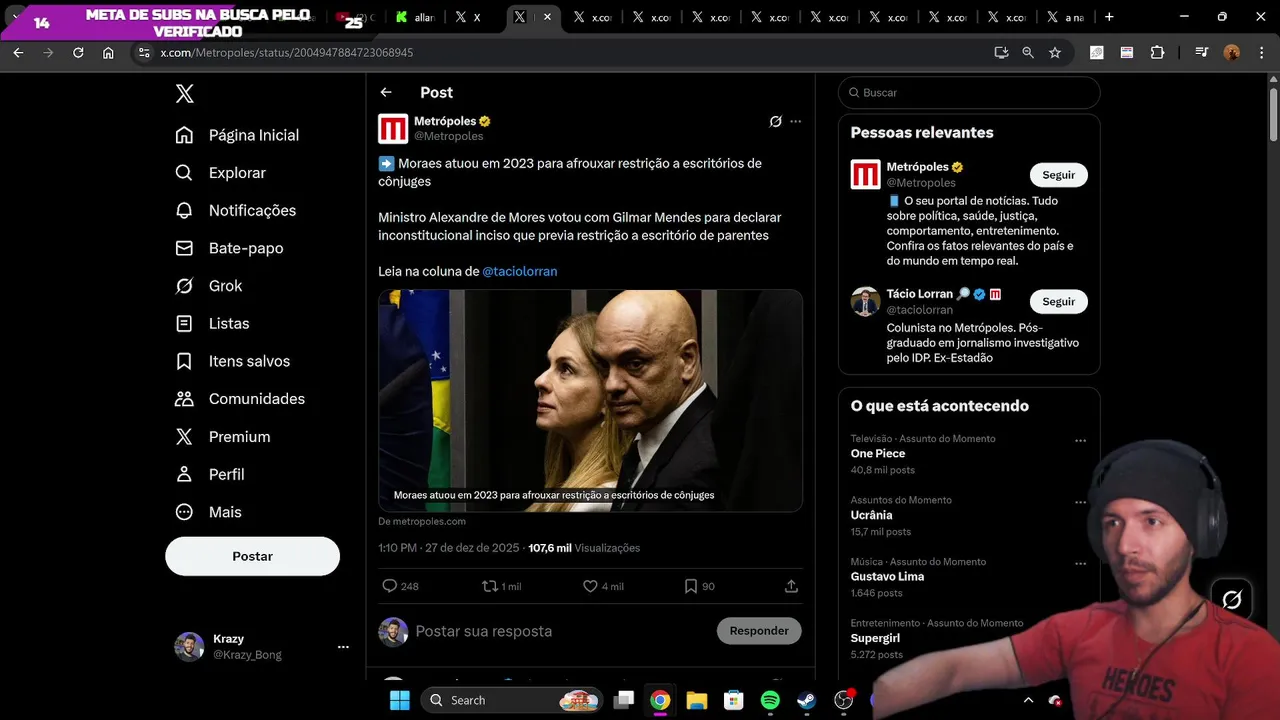The height and width of the screenshot is (720, 1280).
Task: Click the address bar URL
Action: [x=287, y=52]
